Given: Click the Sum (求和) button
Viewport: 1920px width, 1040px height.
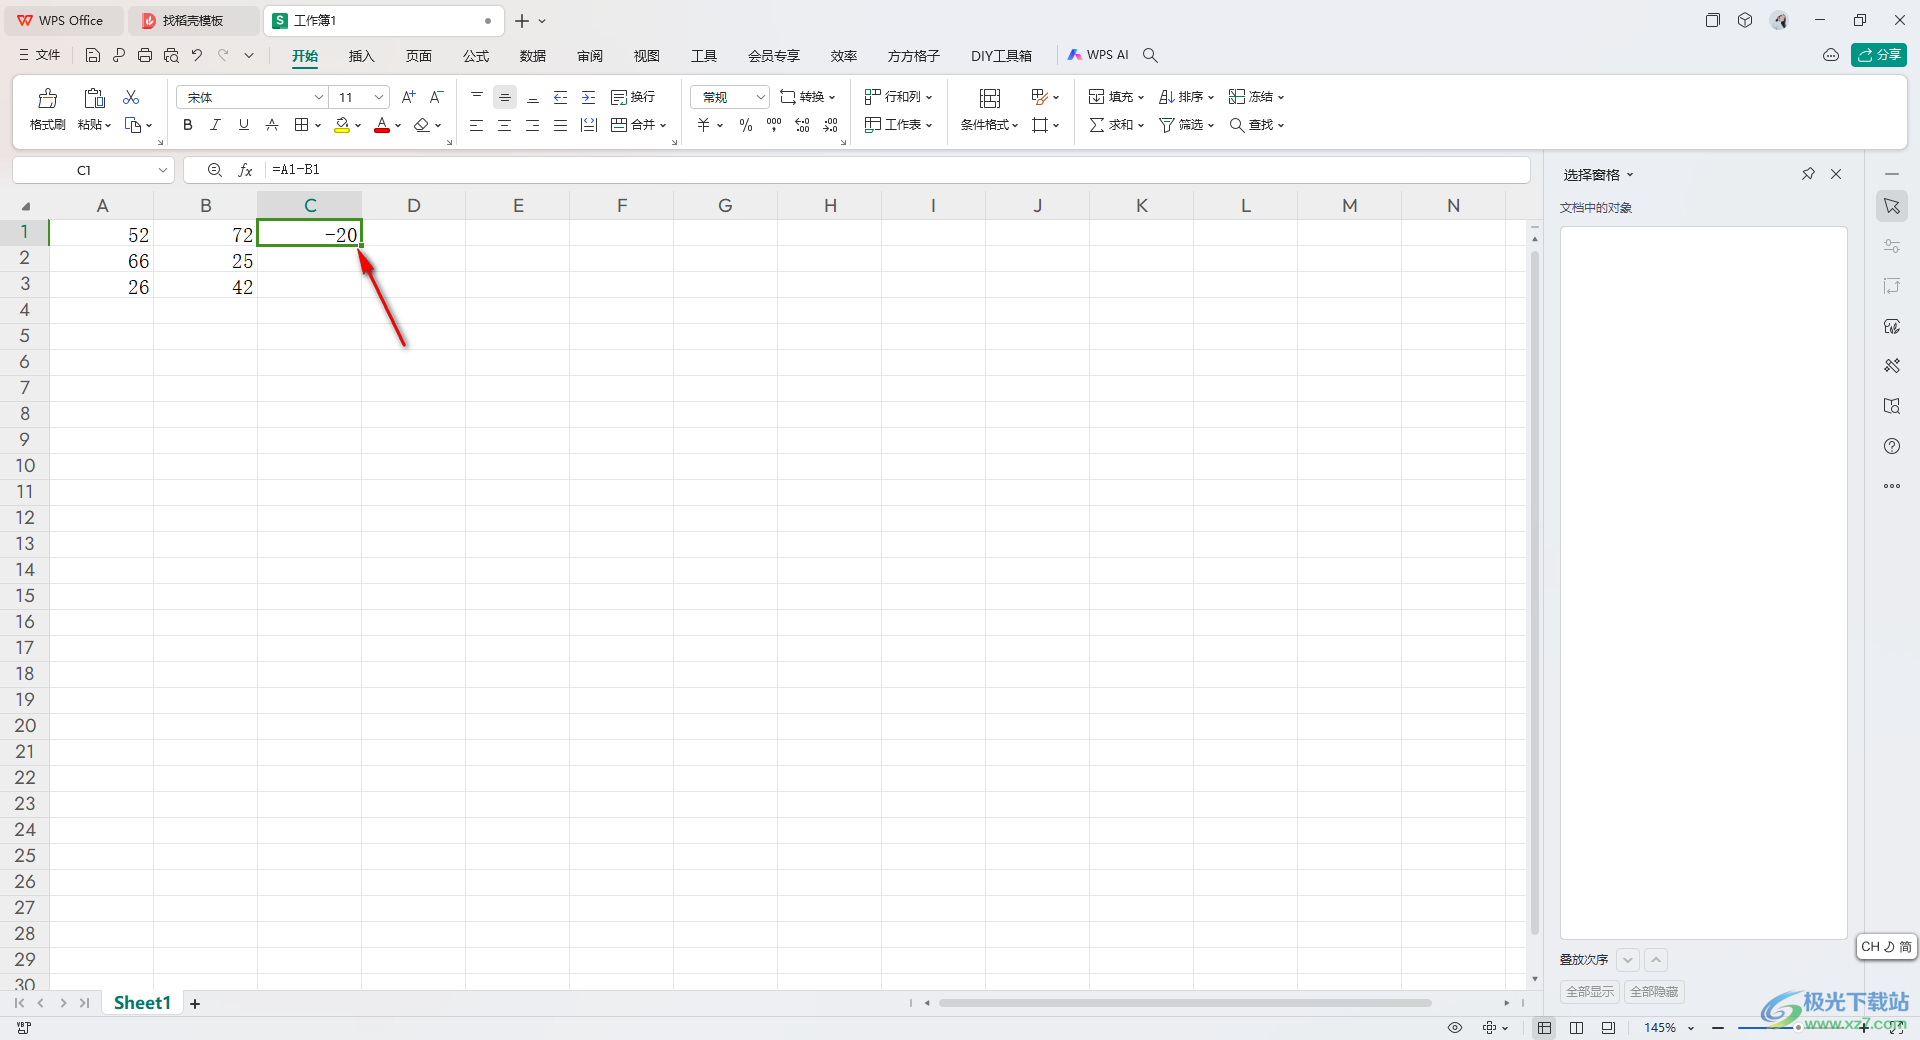Looking at the screenshot, I should 1116,125.
